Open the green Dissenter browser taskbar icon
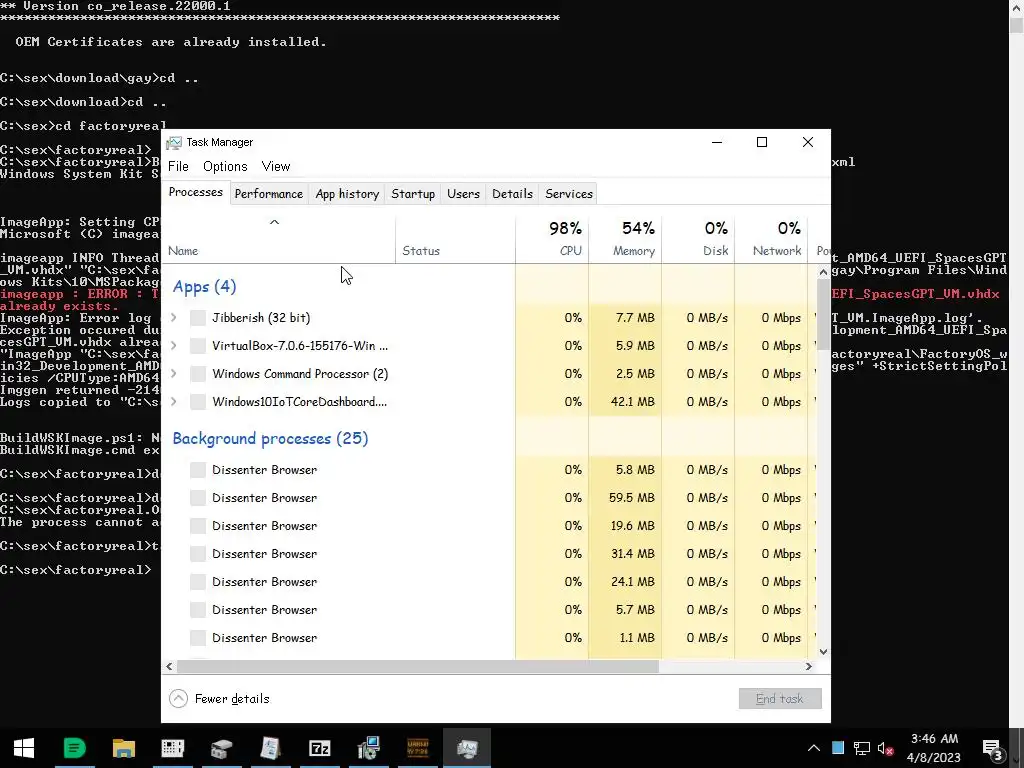1024x768 pixels. click(74, 748)
